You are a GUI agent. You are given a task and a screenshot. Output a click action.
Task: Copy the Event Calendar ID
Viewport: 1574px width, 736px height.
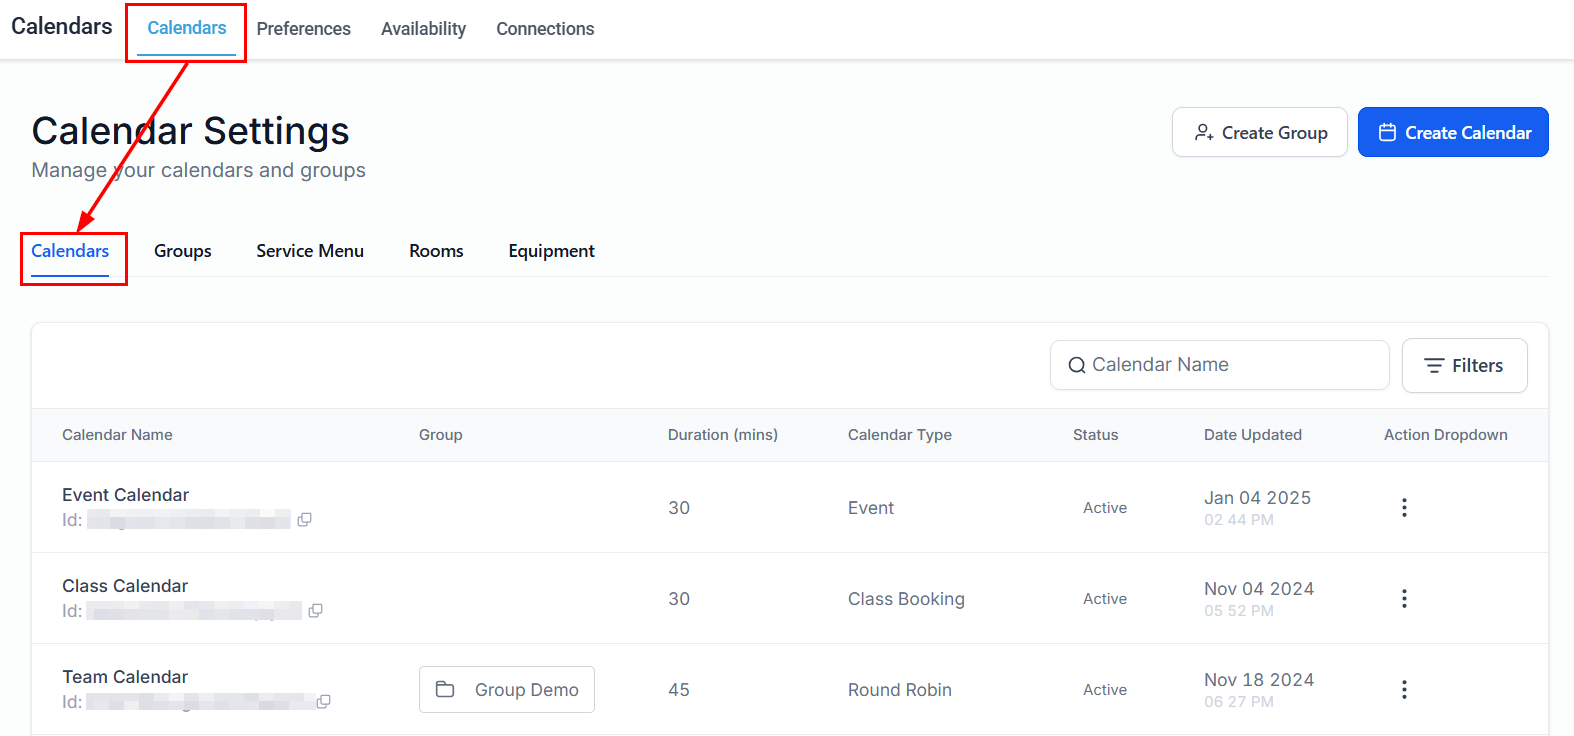point(304,520)
